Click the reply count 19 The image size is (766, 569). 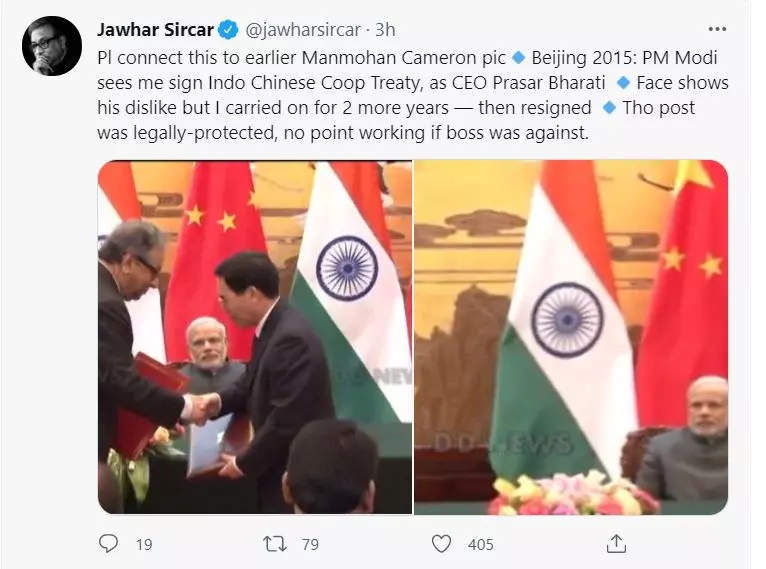pyautogui.click(x=144, y=544)
